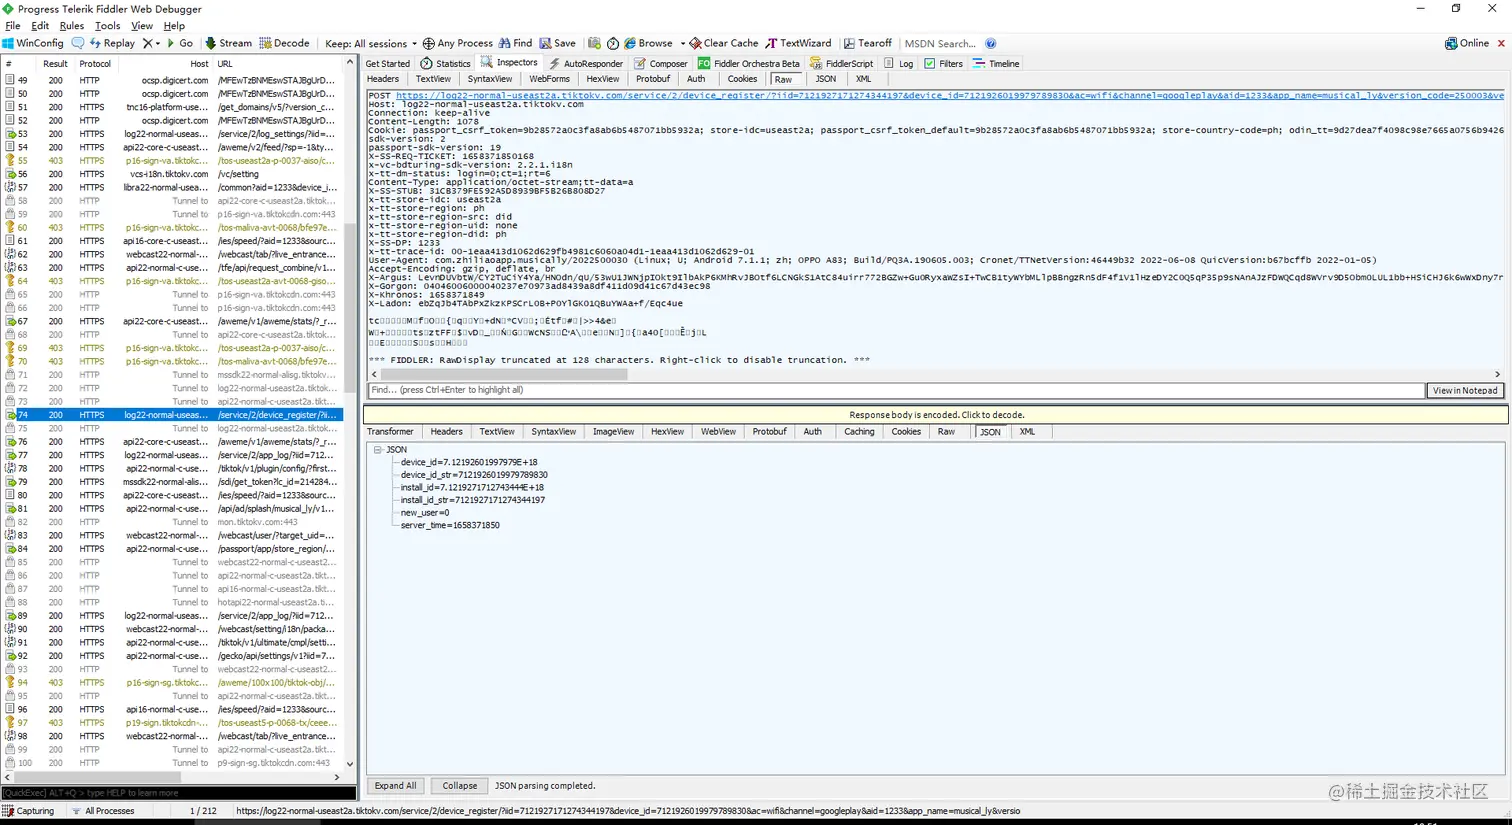Toggle Decode in the toolbar
Viewport: 1512px width, 825px height.
click(x=284, y=43)
